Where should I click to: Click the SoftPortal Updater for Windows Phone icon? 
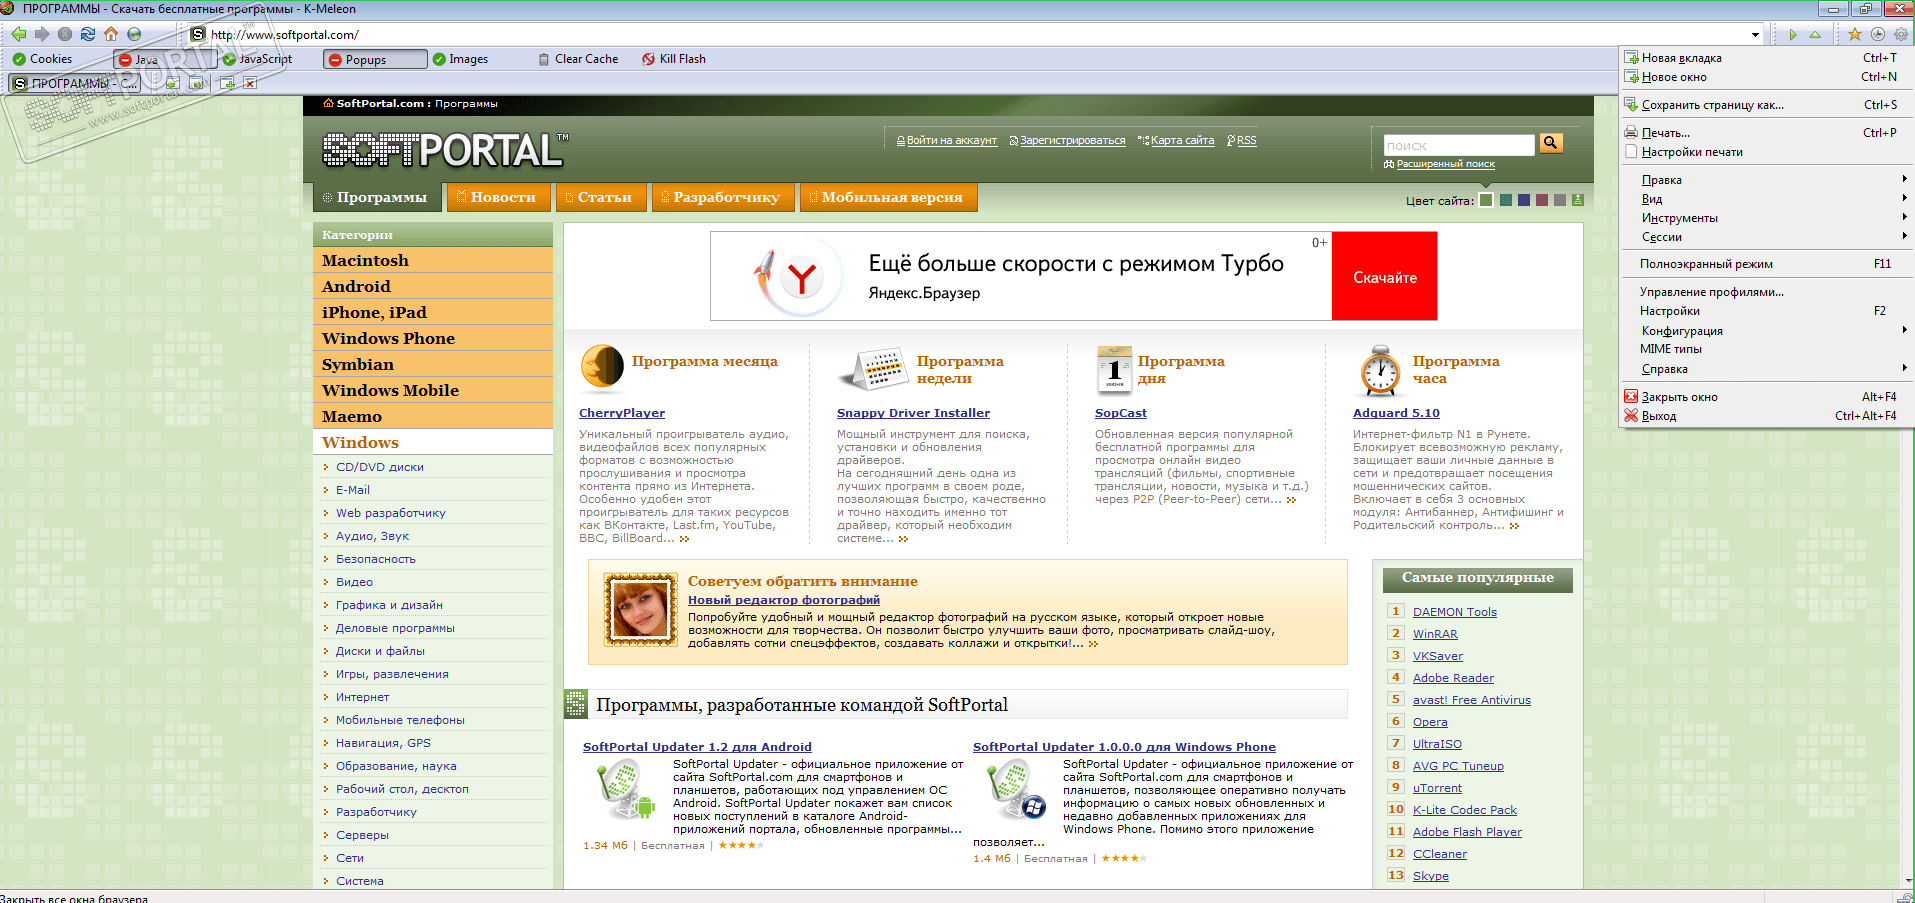[1015, 789]
